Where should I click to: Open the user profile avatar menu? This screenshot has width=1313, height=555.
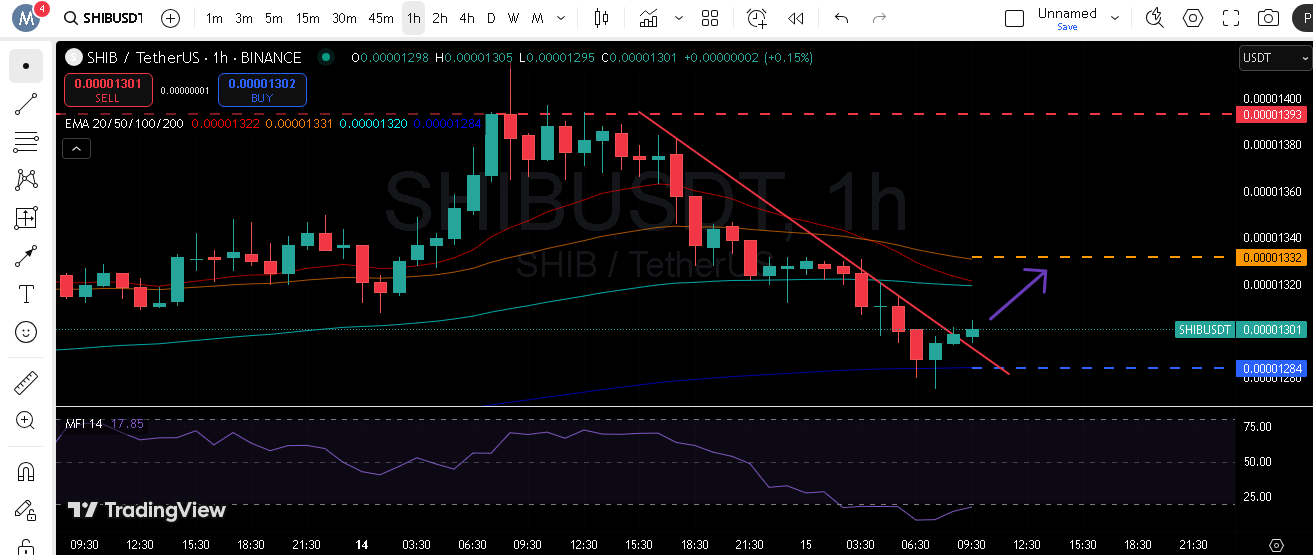(x=26, y=18)
